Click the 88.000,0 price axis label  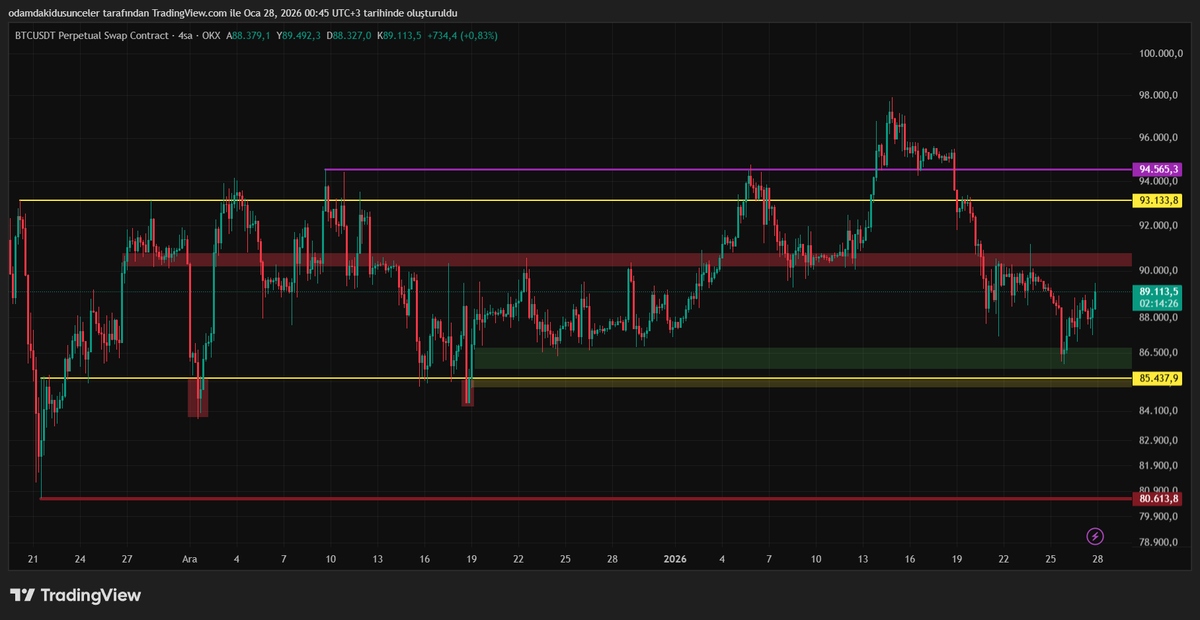coord(1160,318)
